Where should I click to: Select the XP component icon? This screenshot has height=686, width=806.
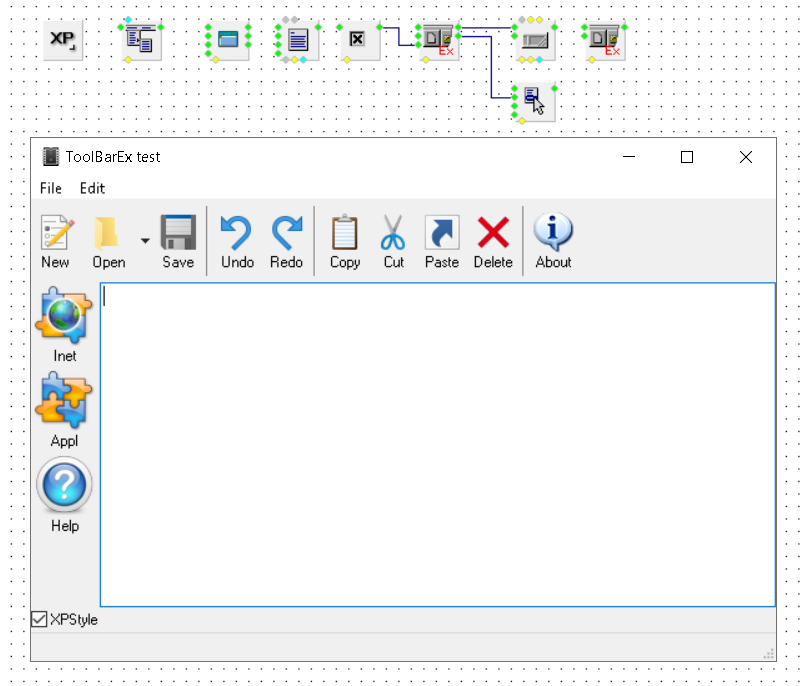[64, 41]
